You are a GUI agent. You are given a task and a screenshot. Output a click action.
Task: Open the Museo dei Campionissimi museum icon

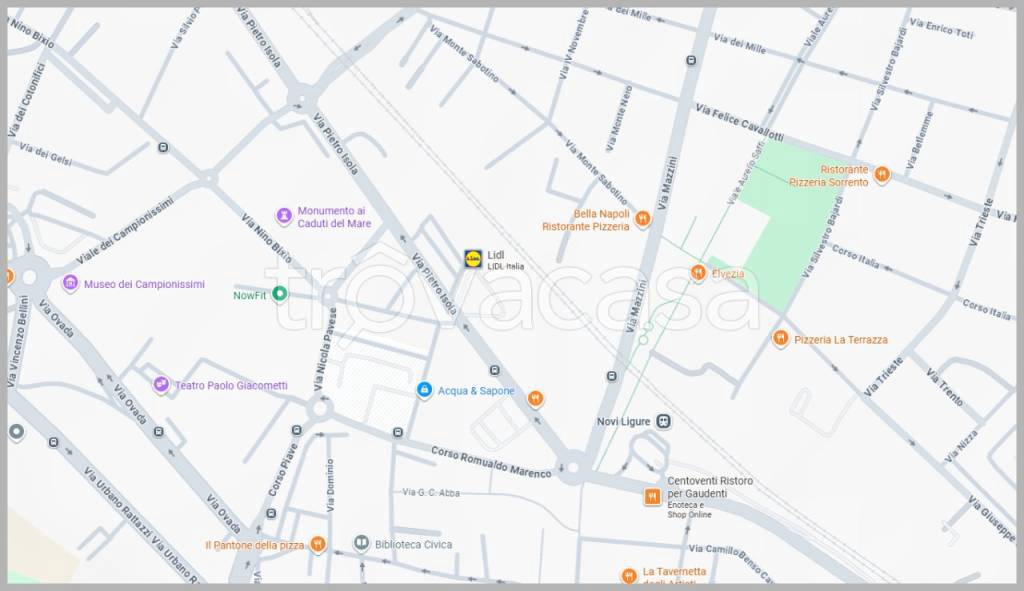pos(70,284)
